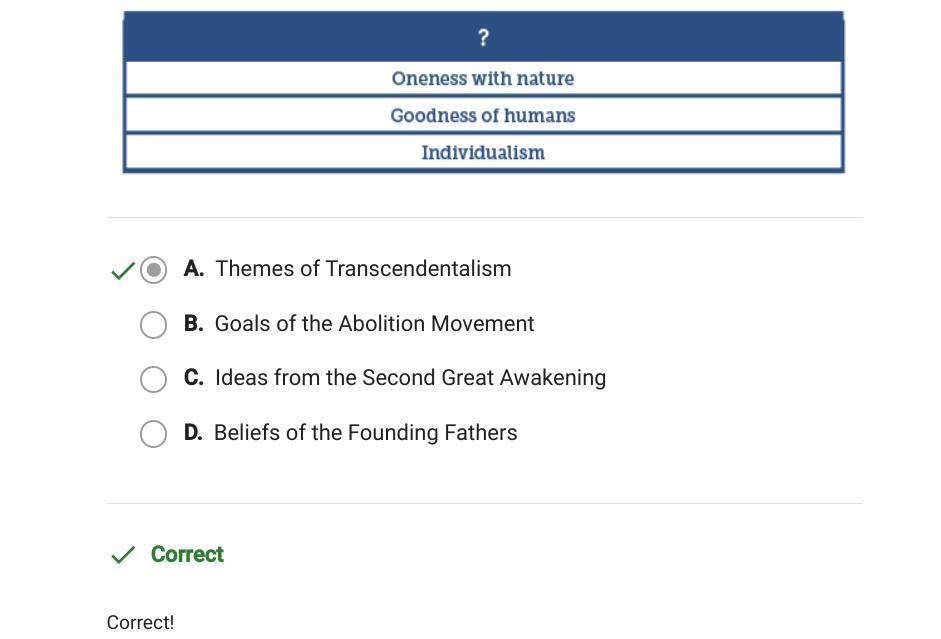Click the question mark table header
The image size is (941, 639).
(483, 38)
